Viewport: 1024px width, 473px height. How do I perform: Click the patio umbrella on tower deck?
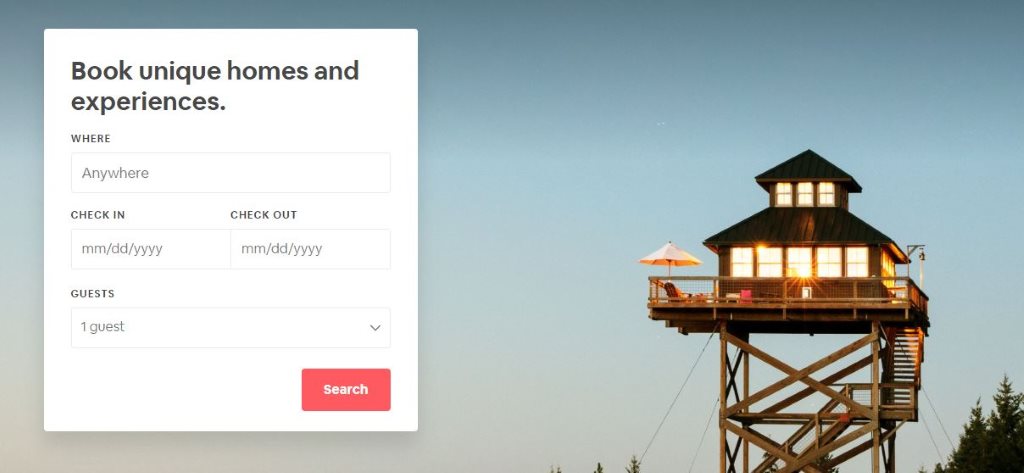click(x=670, y=256)
